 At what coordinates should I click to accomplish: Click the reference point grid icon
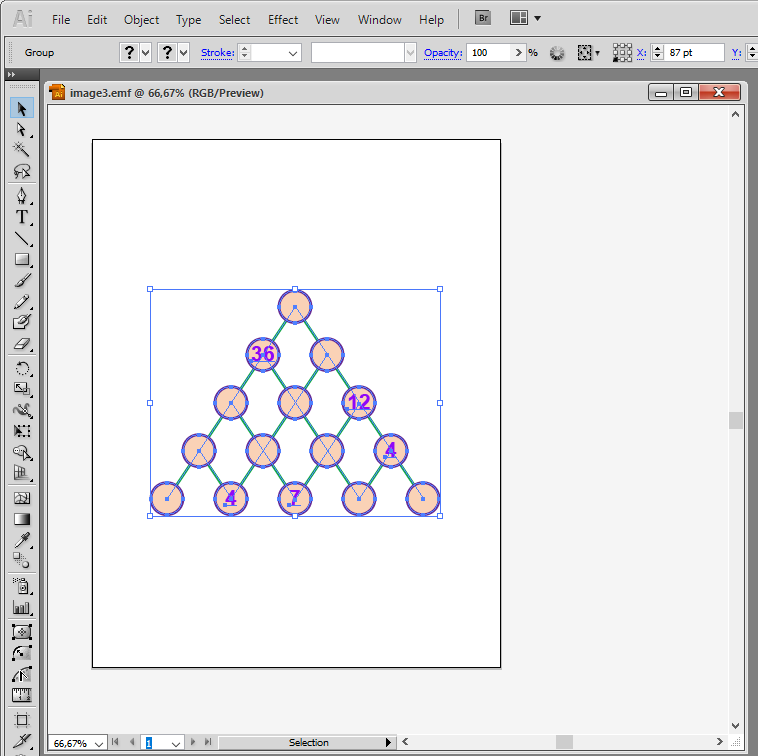tap(622, 53)
